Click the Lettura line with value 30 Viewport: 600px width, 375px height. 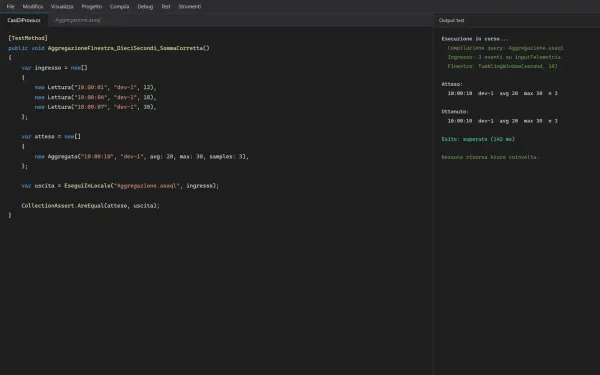pyautogui.click(x=95, y=107)
